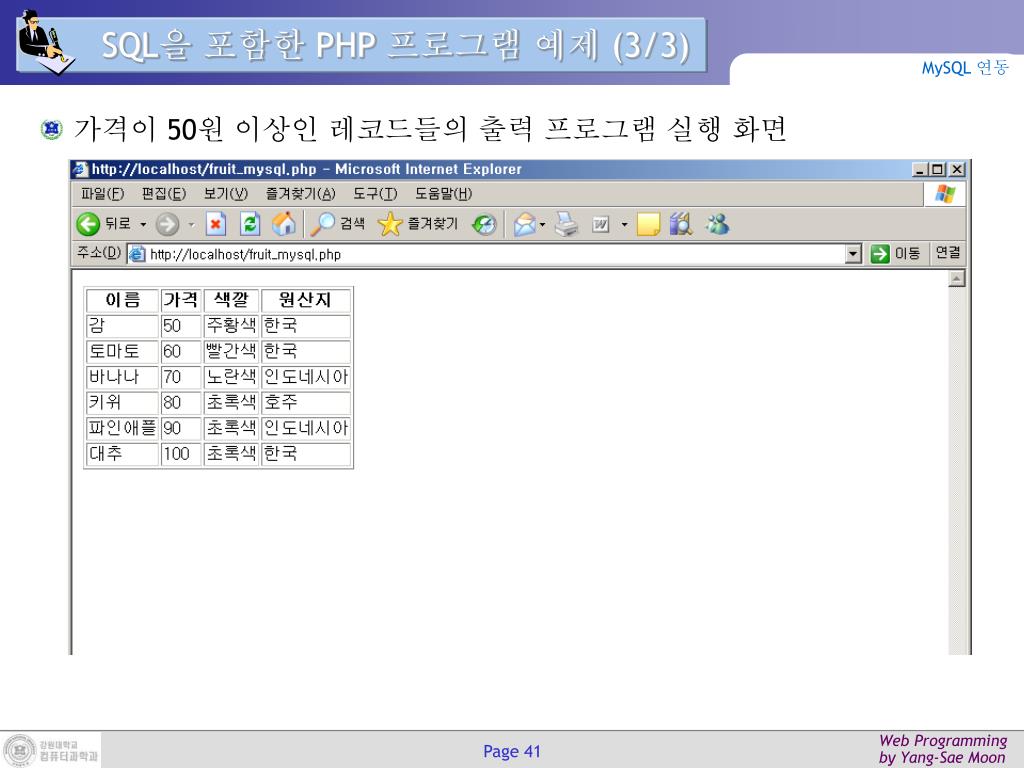Click the price cell 60
Screen dimensions: 1024x768
click(x=181, y=351)
